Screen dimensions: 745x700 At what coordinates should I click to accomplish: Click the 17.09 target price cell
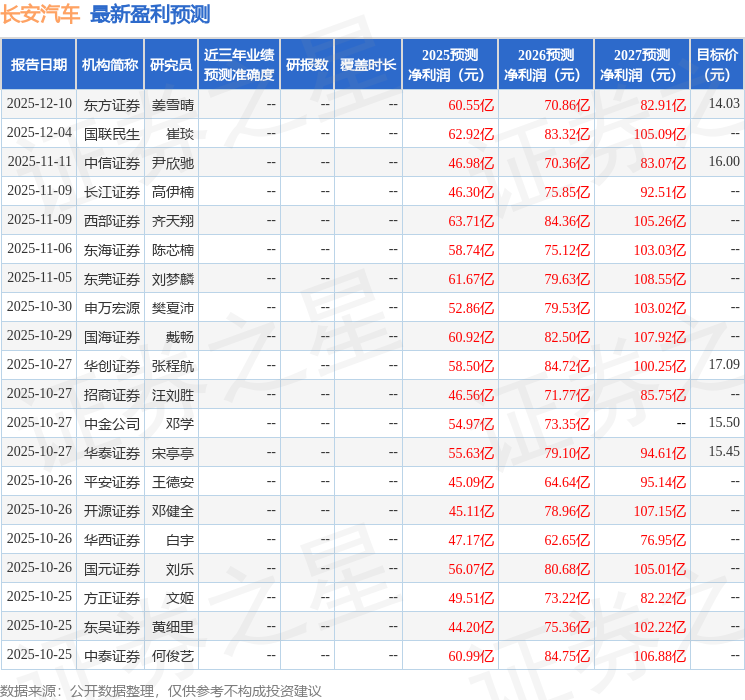724,365
